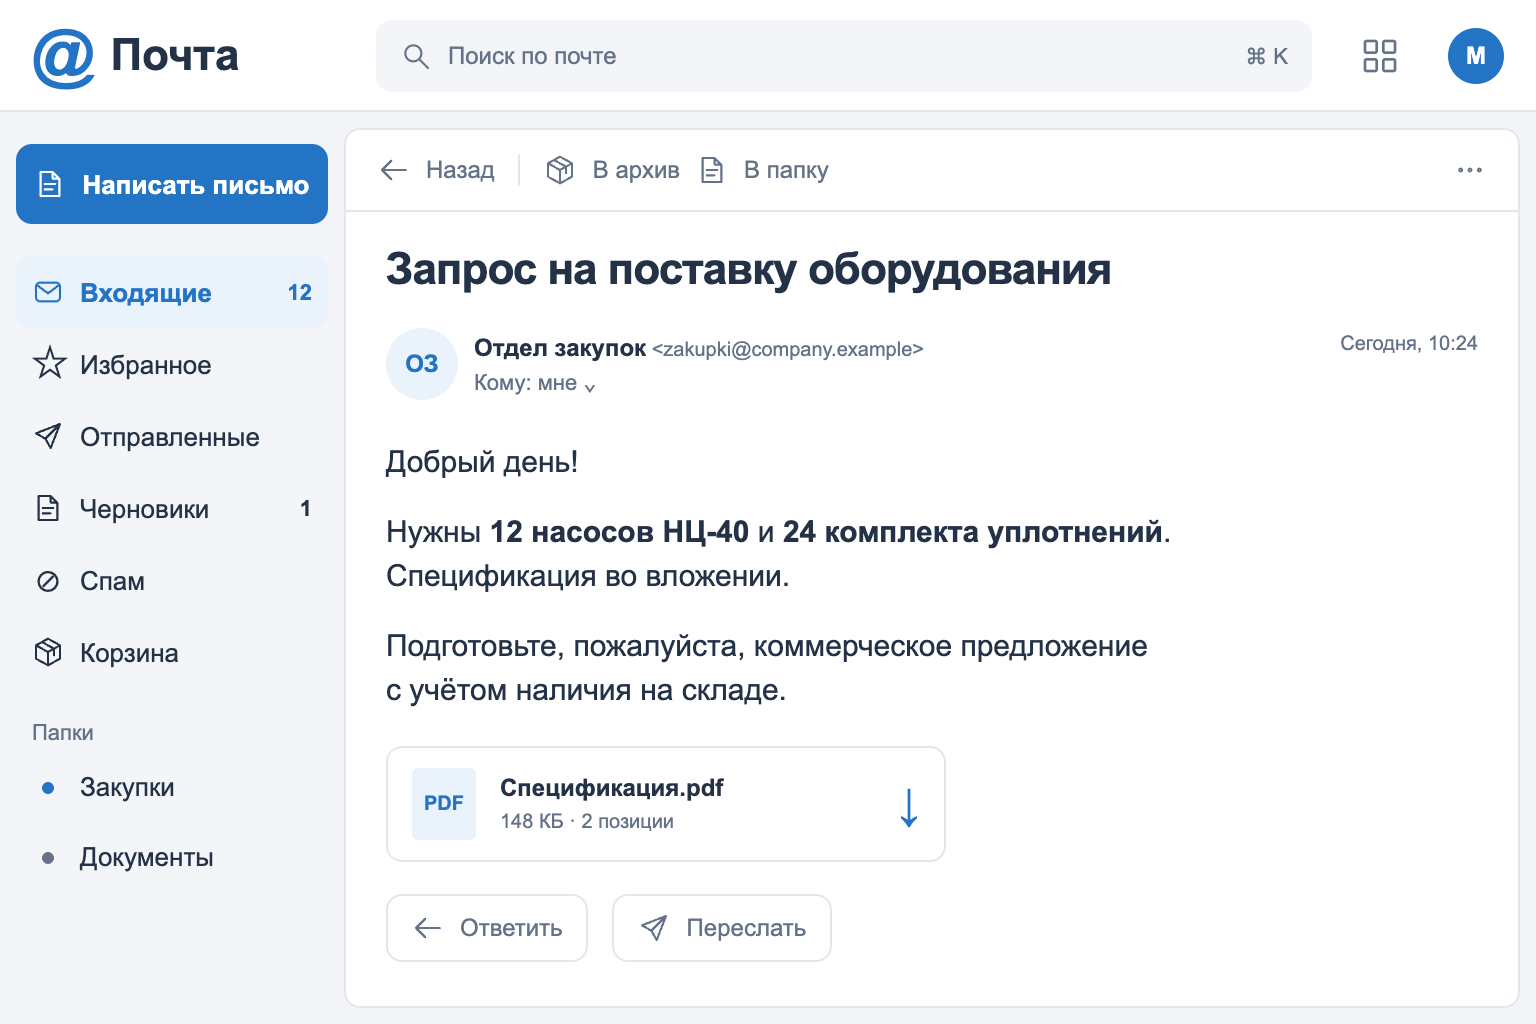Viewport: 1536px width, 1024px height.
Task: Open the Спецификация.pdf file name
Action: [x=612, y=788]
